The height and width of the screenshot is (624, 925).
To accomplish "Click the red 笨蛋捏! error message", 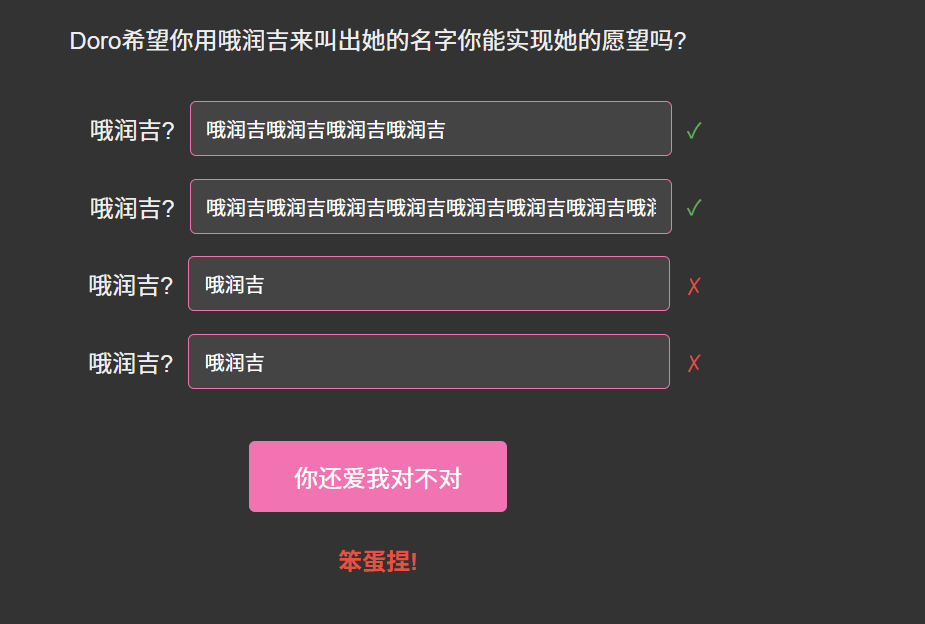I will 378,561.
